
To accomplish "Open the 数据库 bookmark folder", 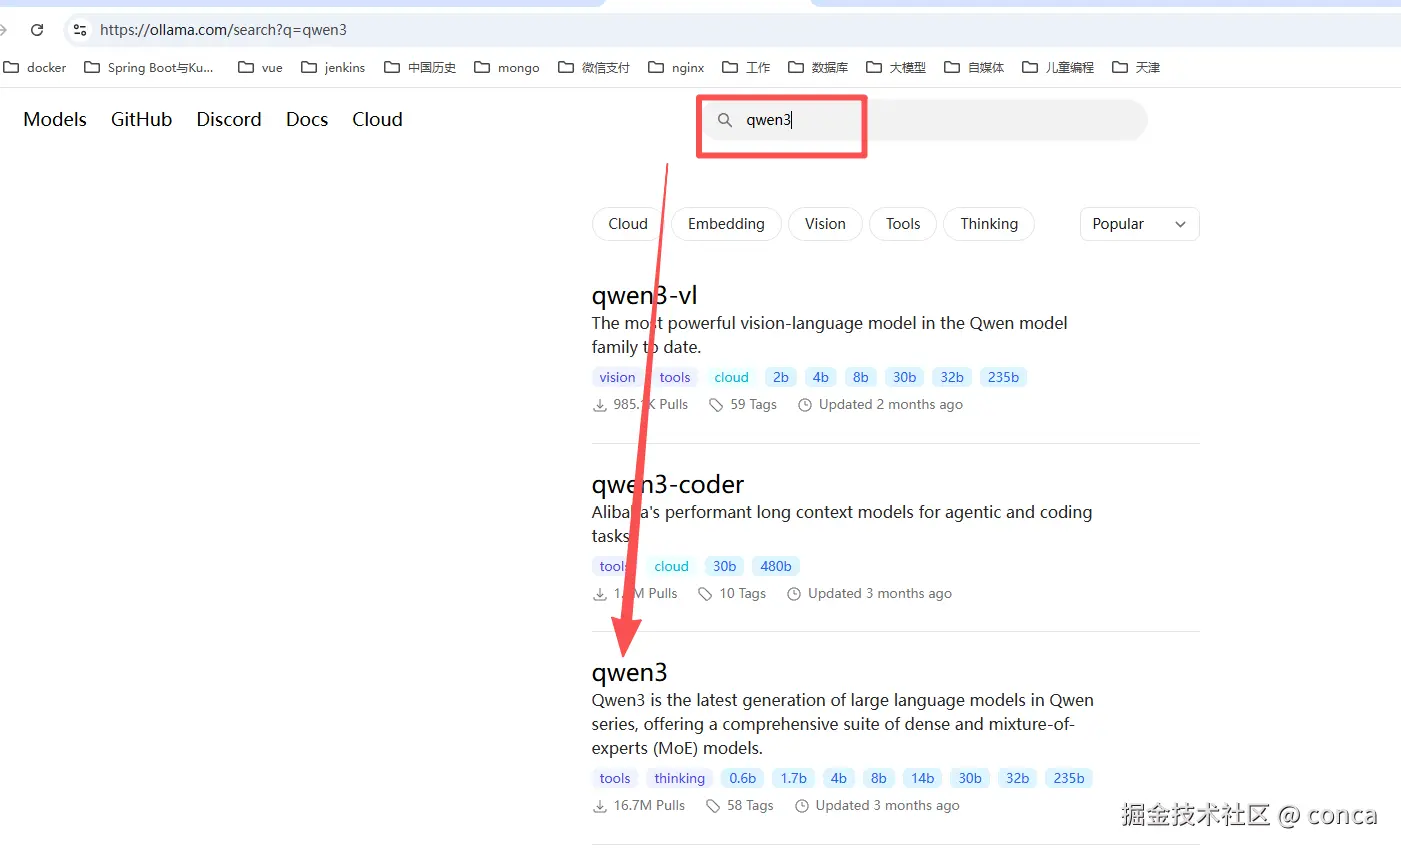I will point(818,67).
